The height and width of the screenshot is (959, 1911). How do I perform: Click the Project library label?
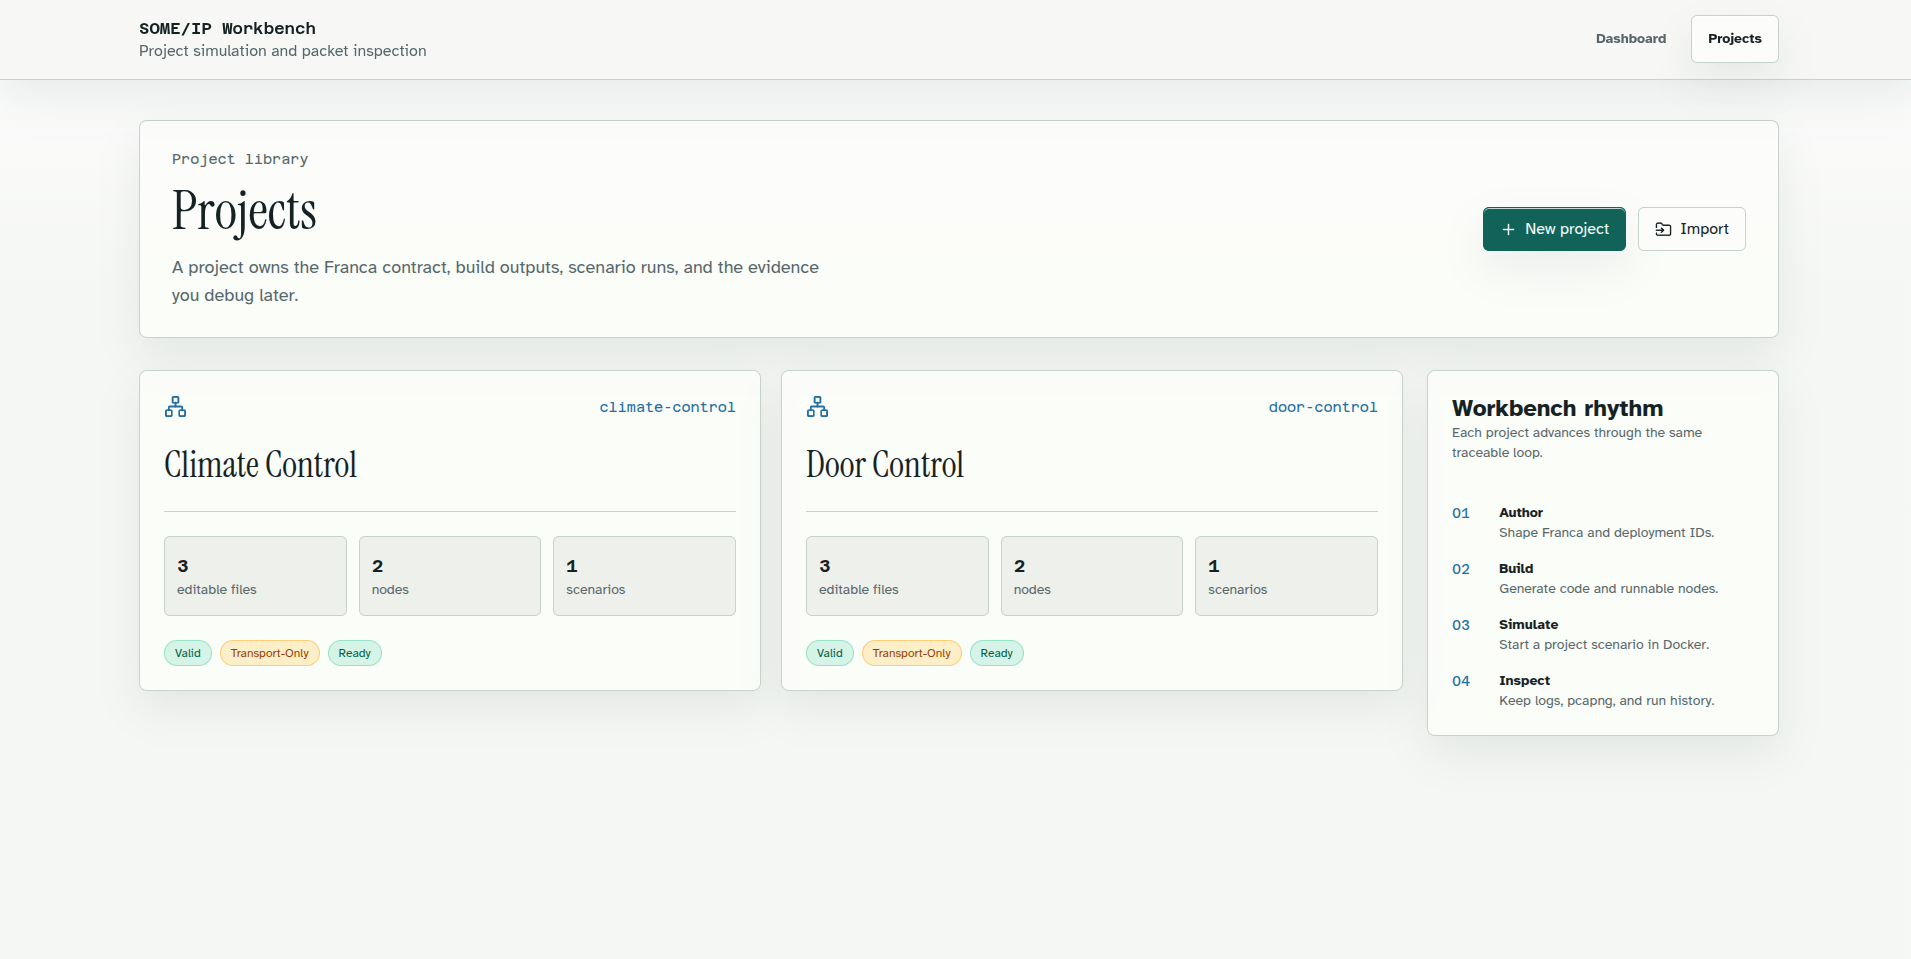click(x=240, y=159)
